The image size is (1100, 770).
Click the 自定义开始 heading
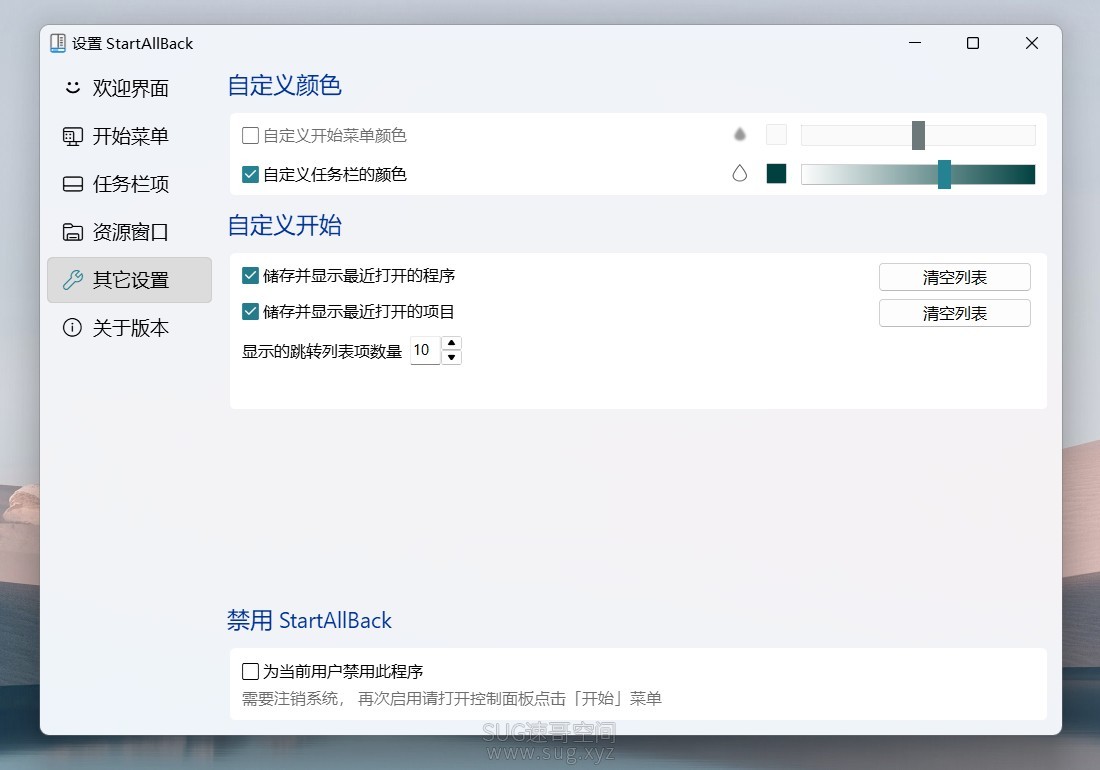[284, 226]
